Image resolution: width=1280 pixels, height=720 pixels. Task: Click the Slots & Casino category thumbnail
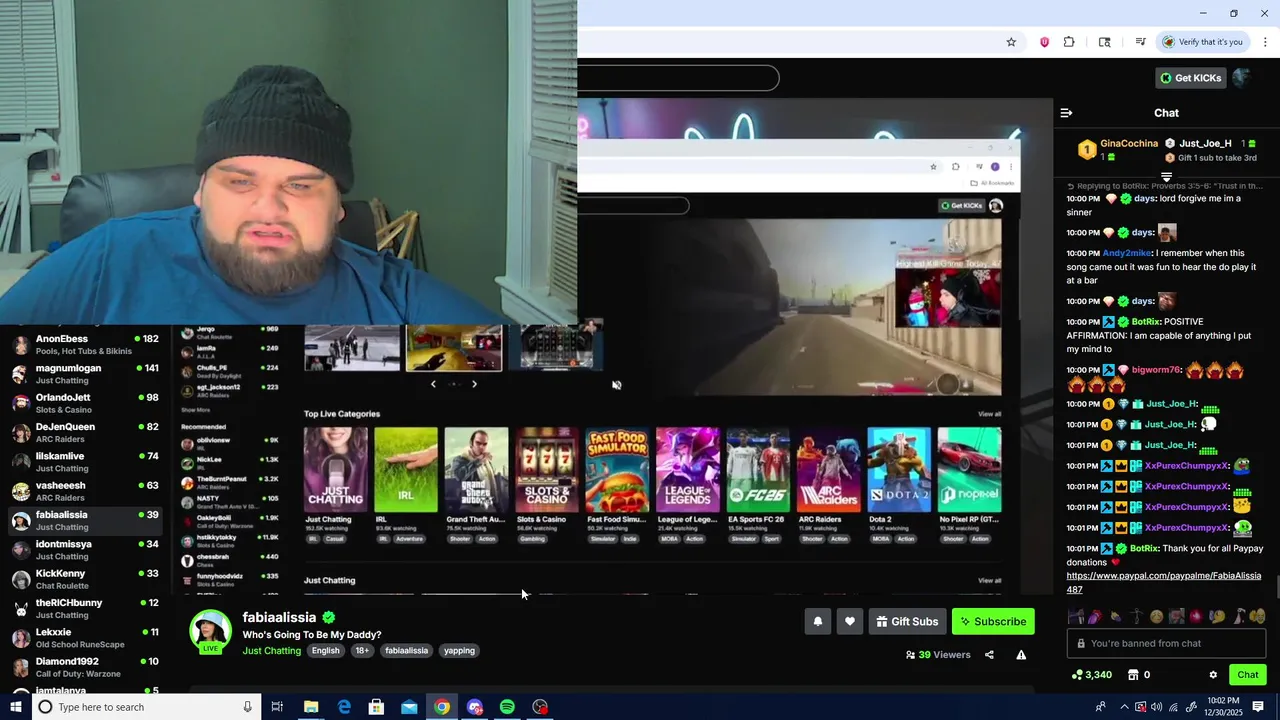click(x=547, y=470)
